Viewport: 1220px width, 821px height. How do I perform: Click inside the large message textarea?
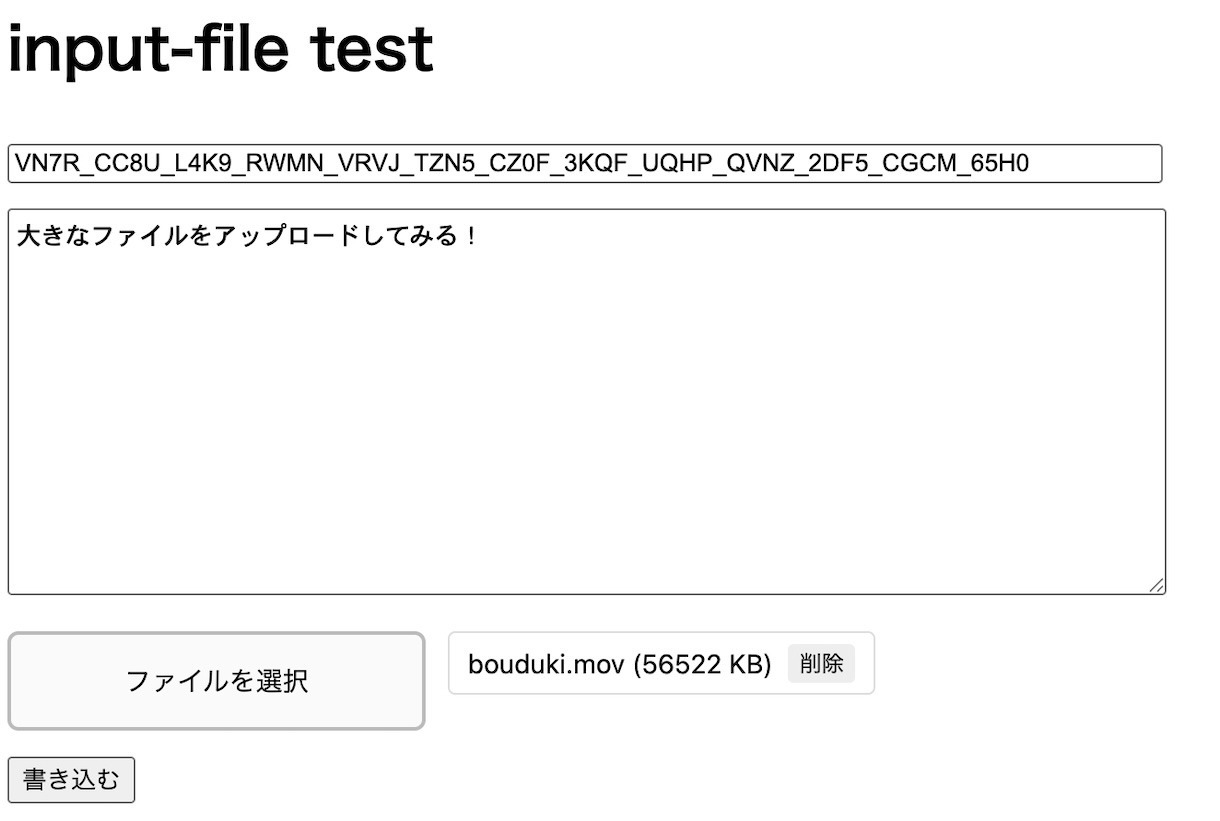coord(586,402)
